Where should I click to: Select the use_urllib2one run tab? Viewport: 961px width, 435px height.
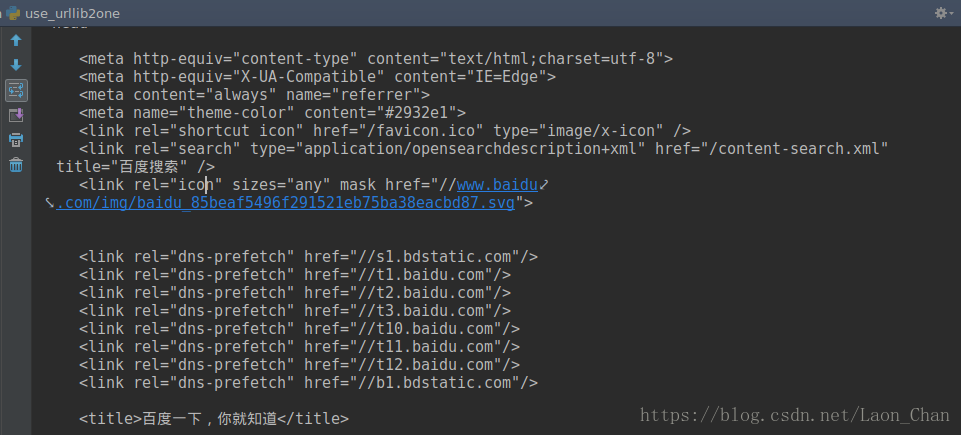click(x=63, y=13)
